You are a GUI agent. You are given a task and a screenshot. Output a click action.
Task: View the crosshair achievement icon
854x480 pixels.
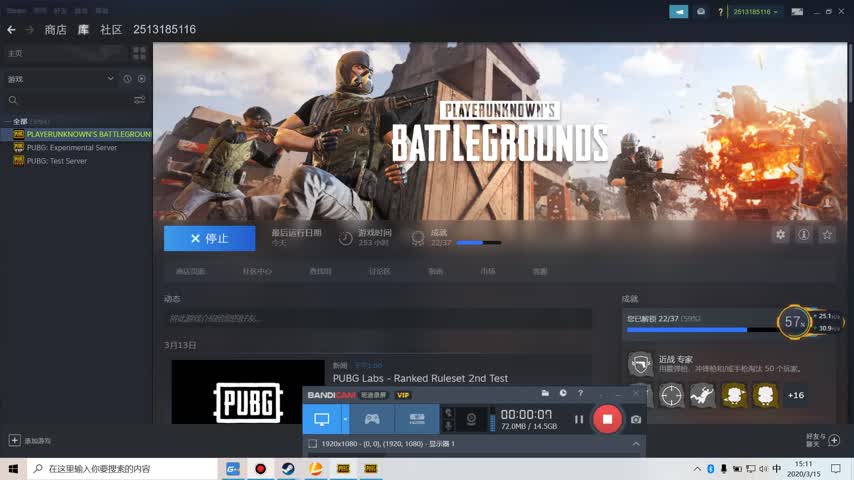pos(672,396)
